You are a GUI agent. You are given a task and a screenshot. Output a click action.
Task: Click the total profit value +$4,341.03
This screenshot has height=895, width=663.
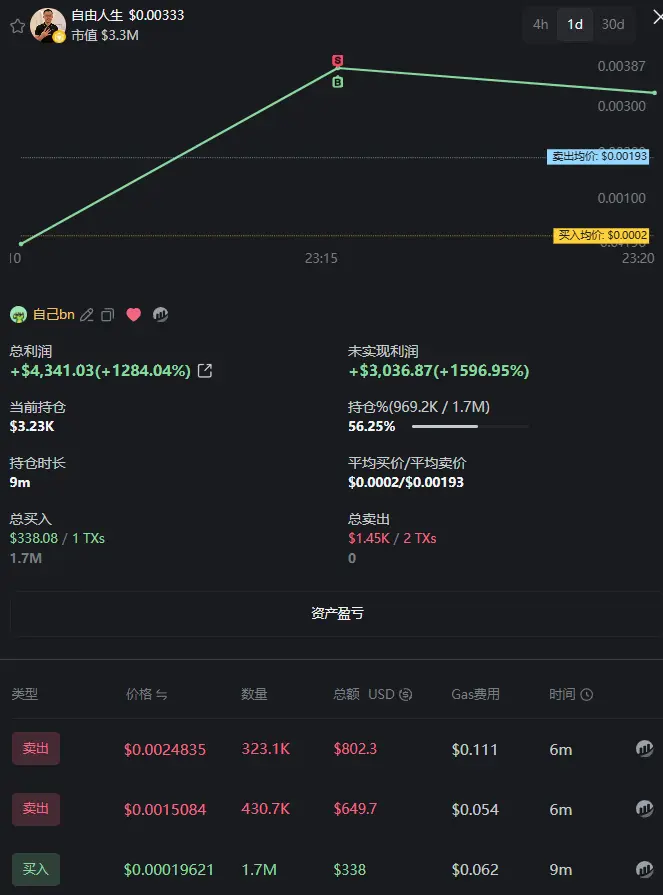pyautogui.click(x=100, y=371)
